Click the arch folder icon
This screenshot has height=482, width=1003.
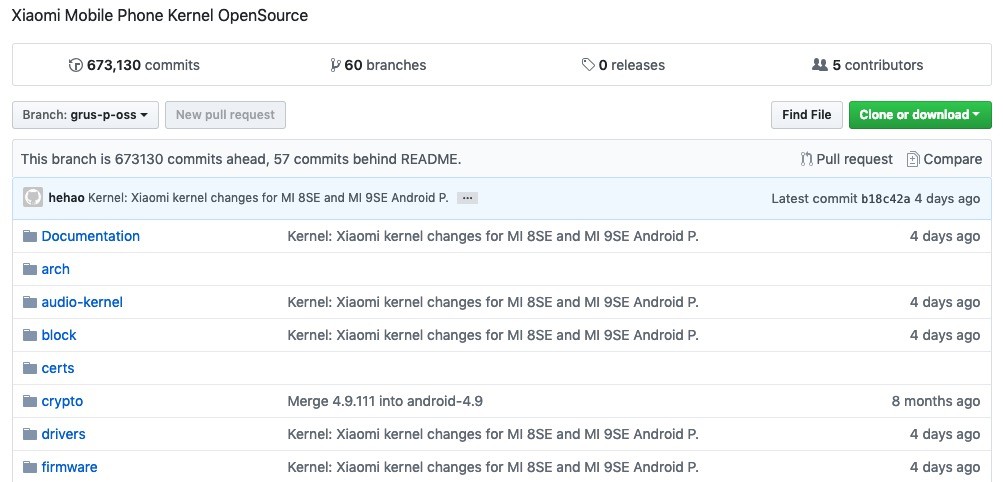pos(30,269)
